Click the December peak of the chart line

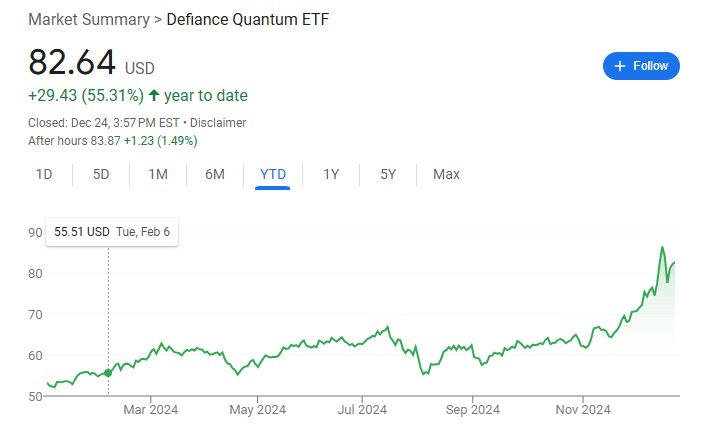coord(662,248)
